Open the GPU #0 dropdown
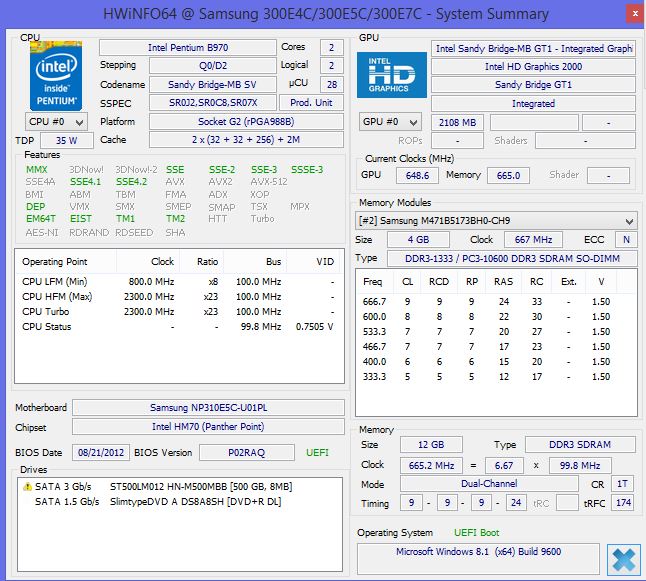 coord(390,122)
